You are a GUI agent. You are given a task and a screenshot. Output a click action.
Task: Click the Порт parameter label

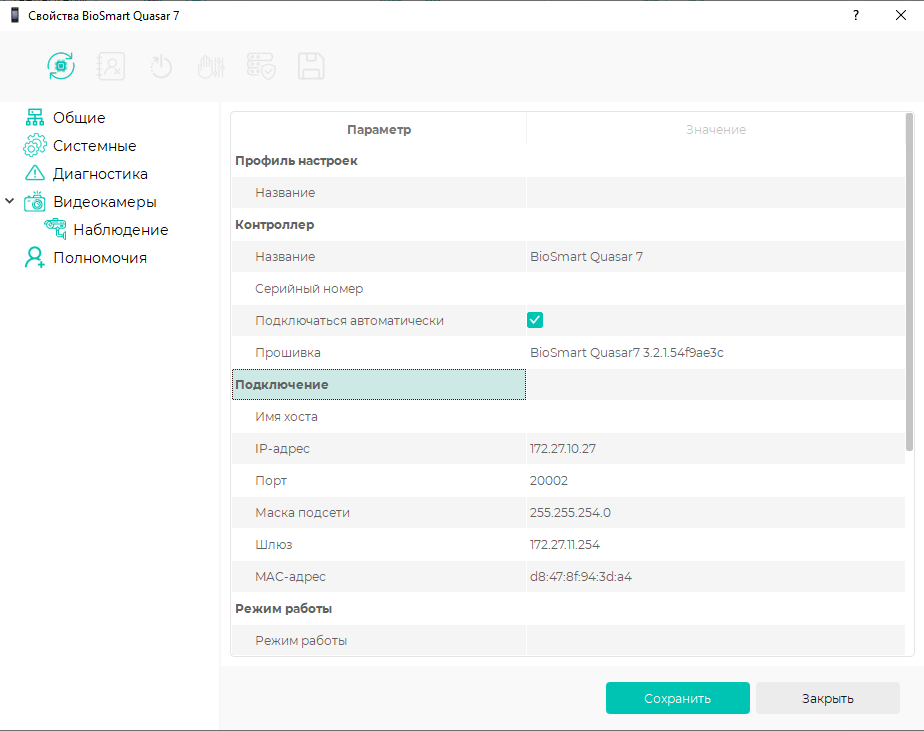[271, 480]
